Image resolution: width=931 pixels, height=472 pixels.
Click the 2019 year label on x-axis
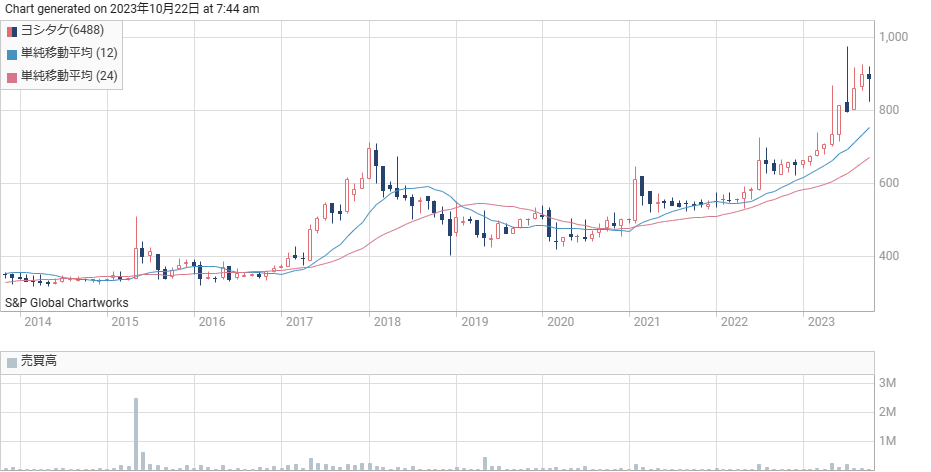[x=474, y=322]
